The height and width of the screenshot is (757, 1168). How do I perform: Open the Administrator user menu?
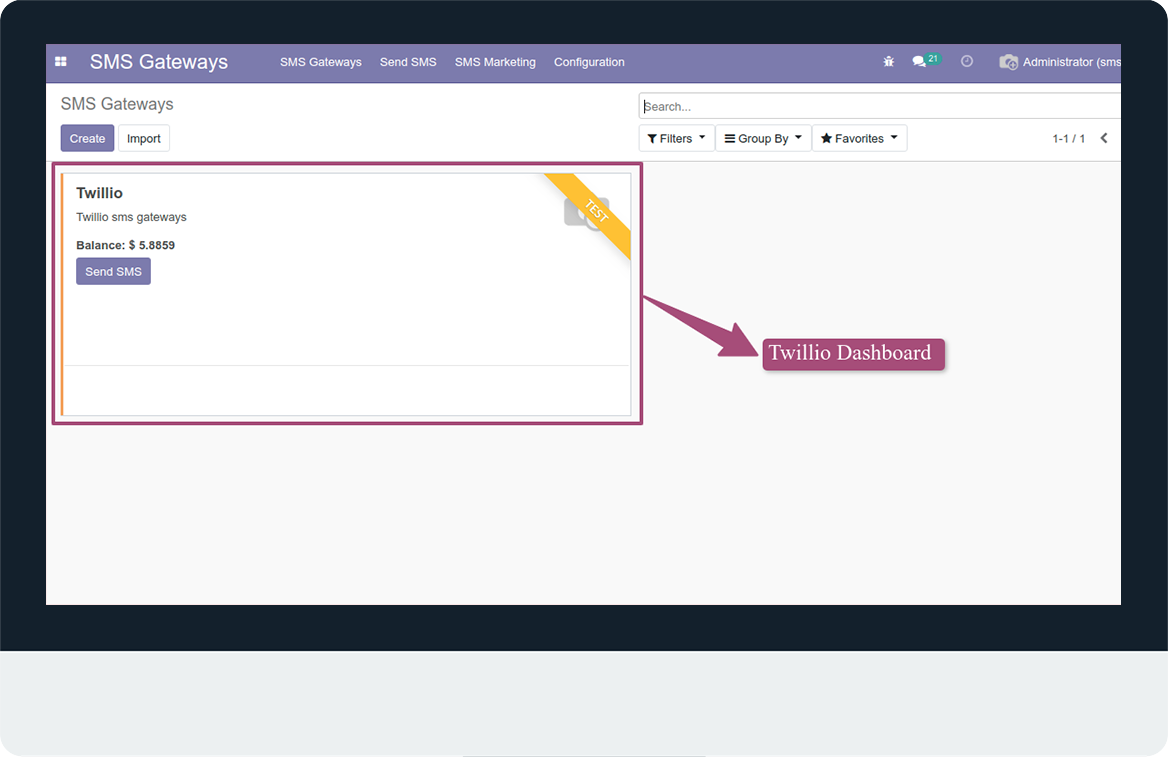(1059, 62)
